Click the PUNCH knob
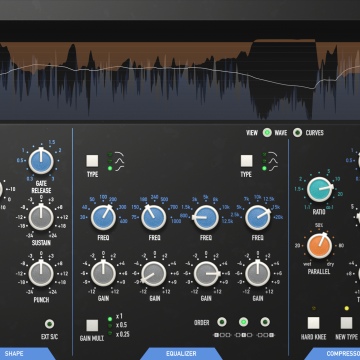 (x=41, y=274)
